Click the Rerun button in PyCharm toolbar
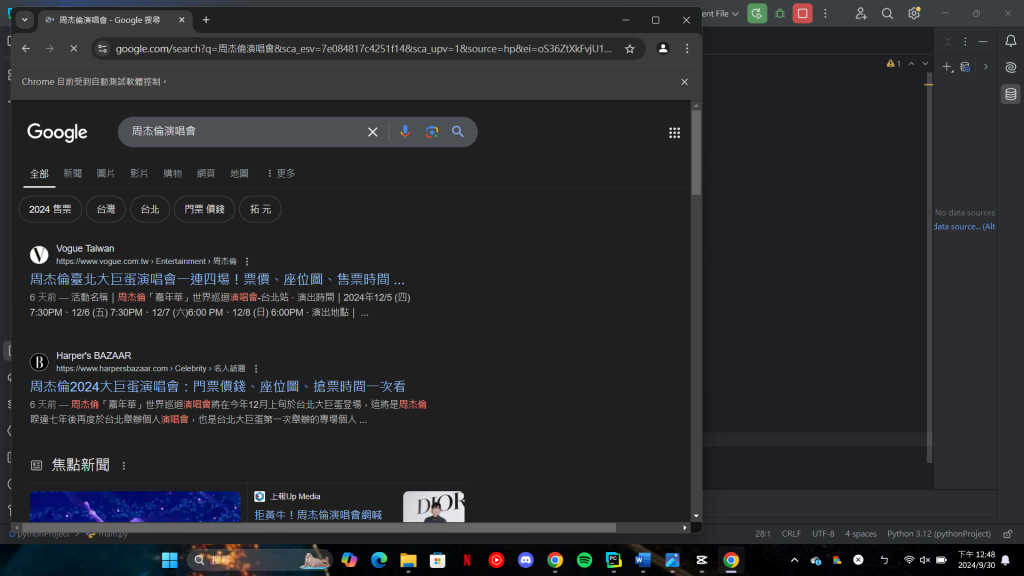1024x576 pixels. [x=757, y=13]
